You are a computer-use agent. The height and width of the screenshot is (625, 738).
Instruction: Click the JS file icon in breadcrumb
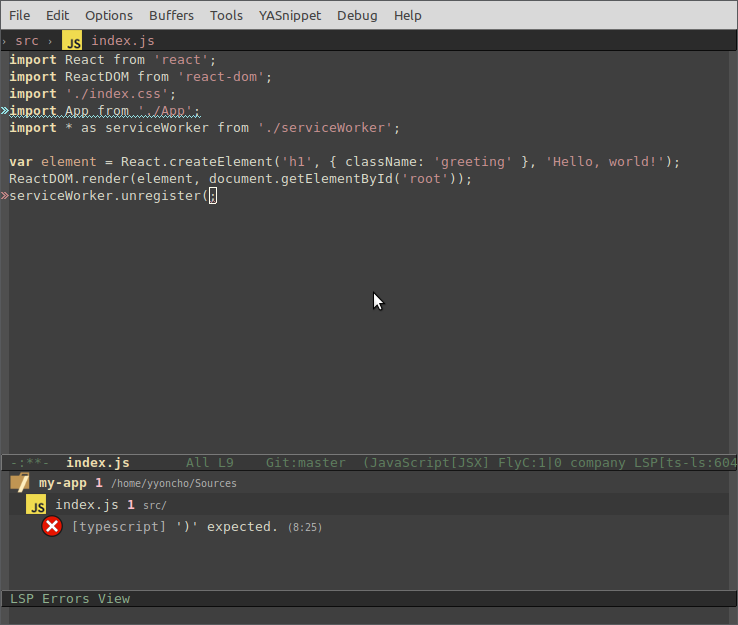[73, 41]
